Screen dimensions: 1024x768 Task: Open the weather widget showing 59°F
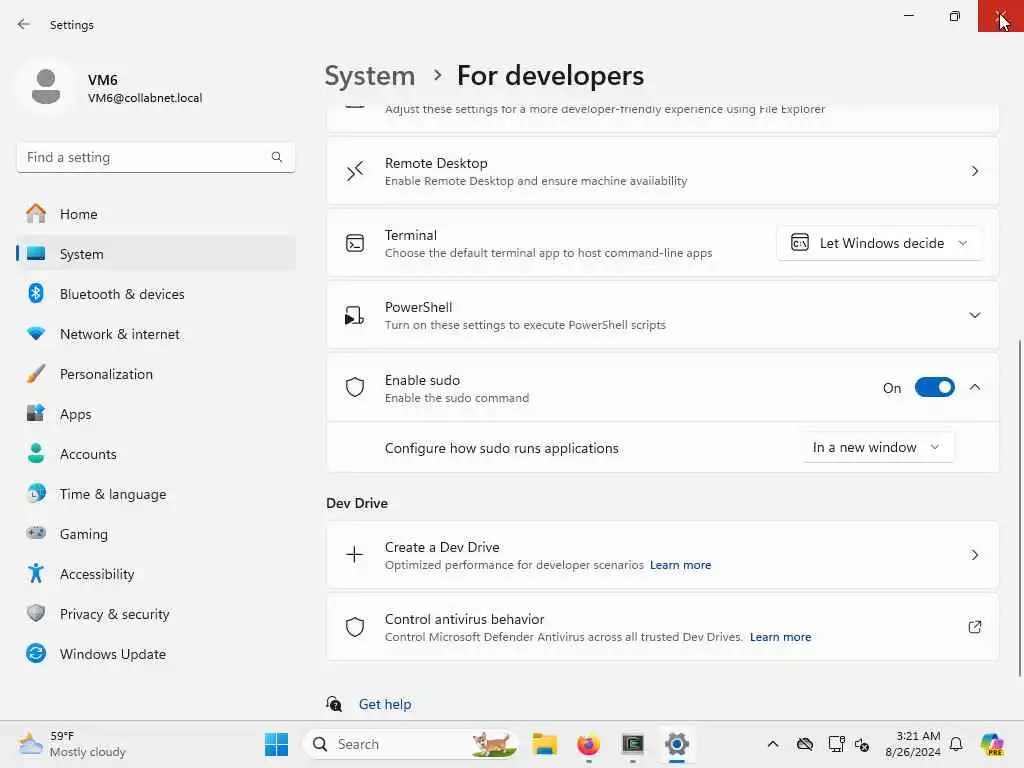(x=73, y=744)
